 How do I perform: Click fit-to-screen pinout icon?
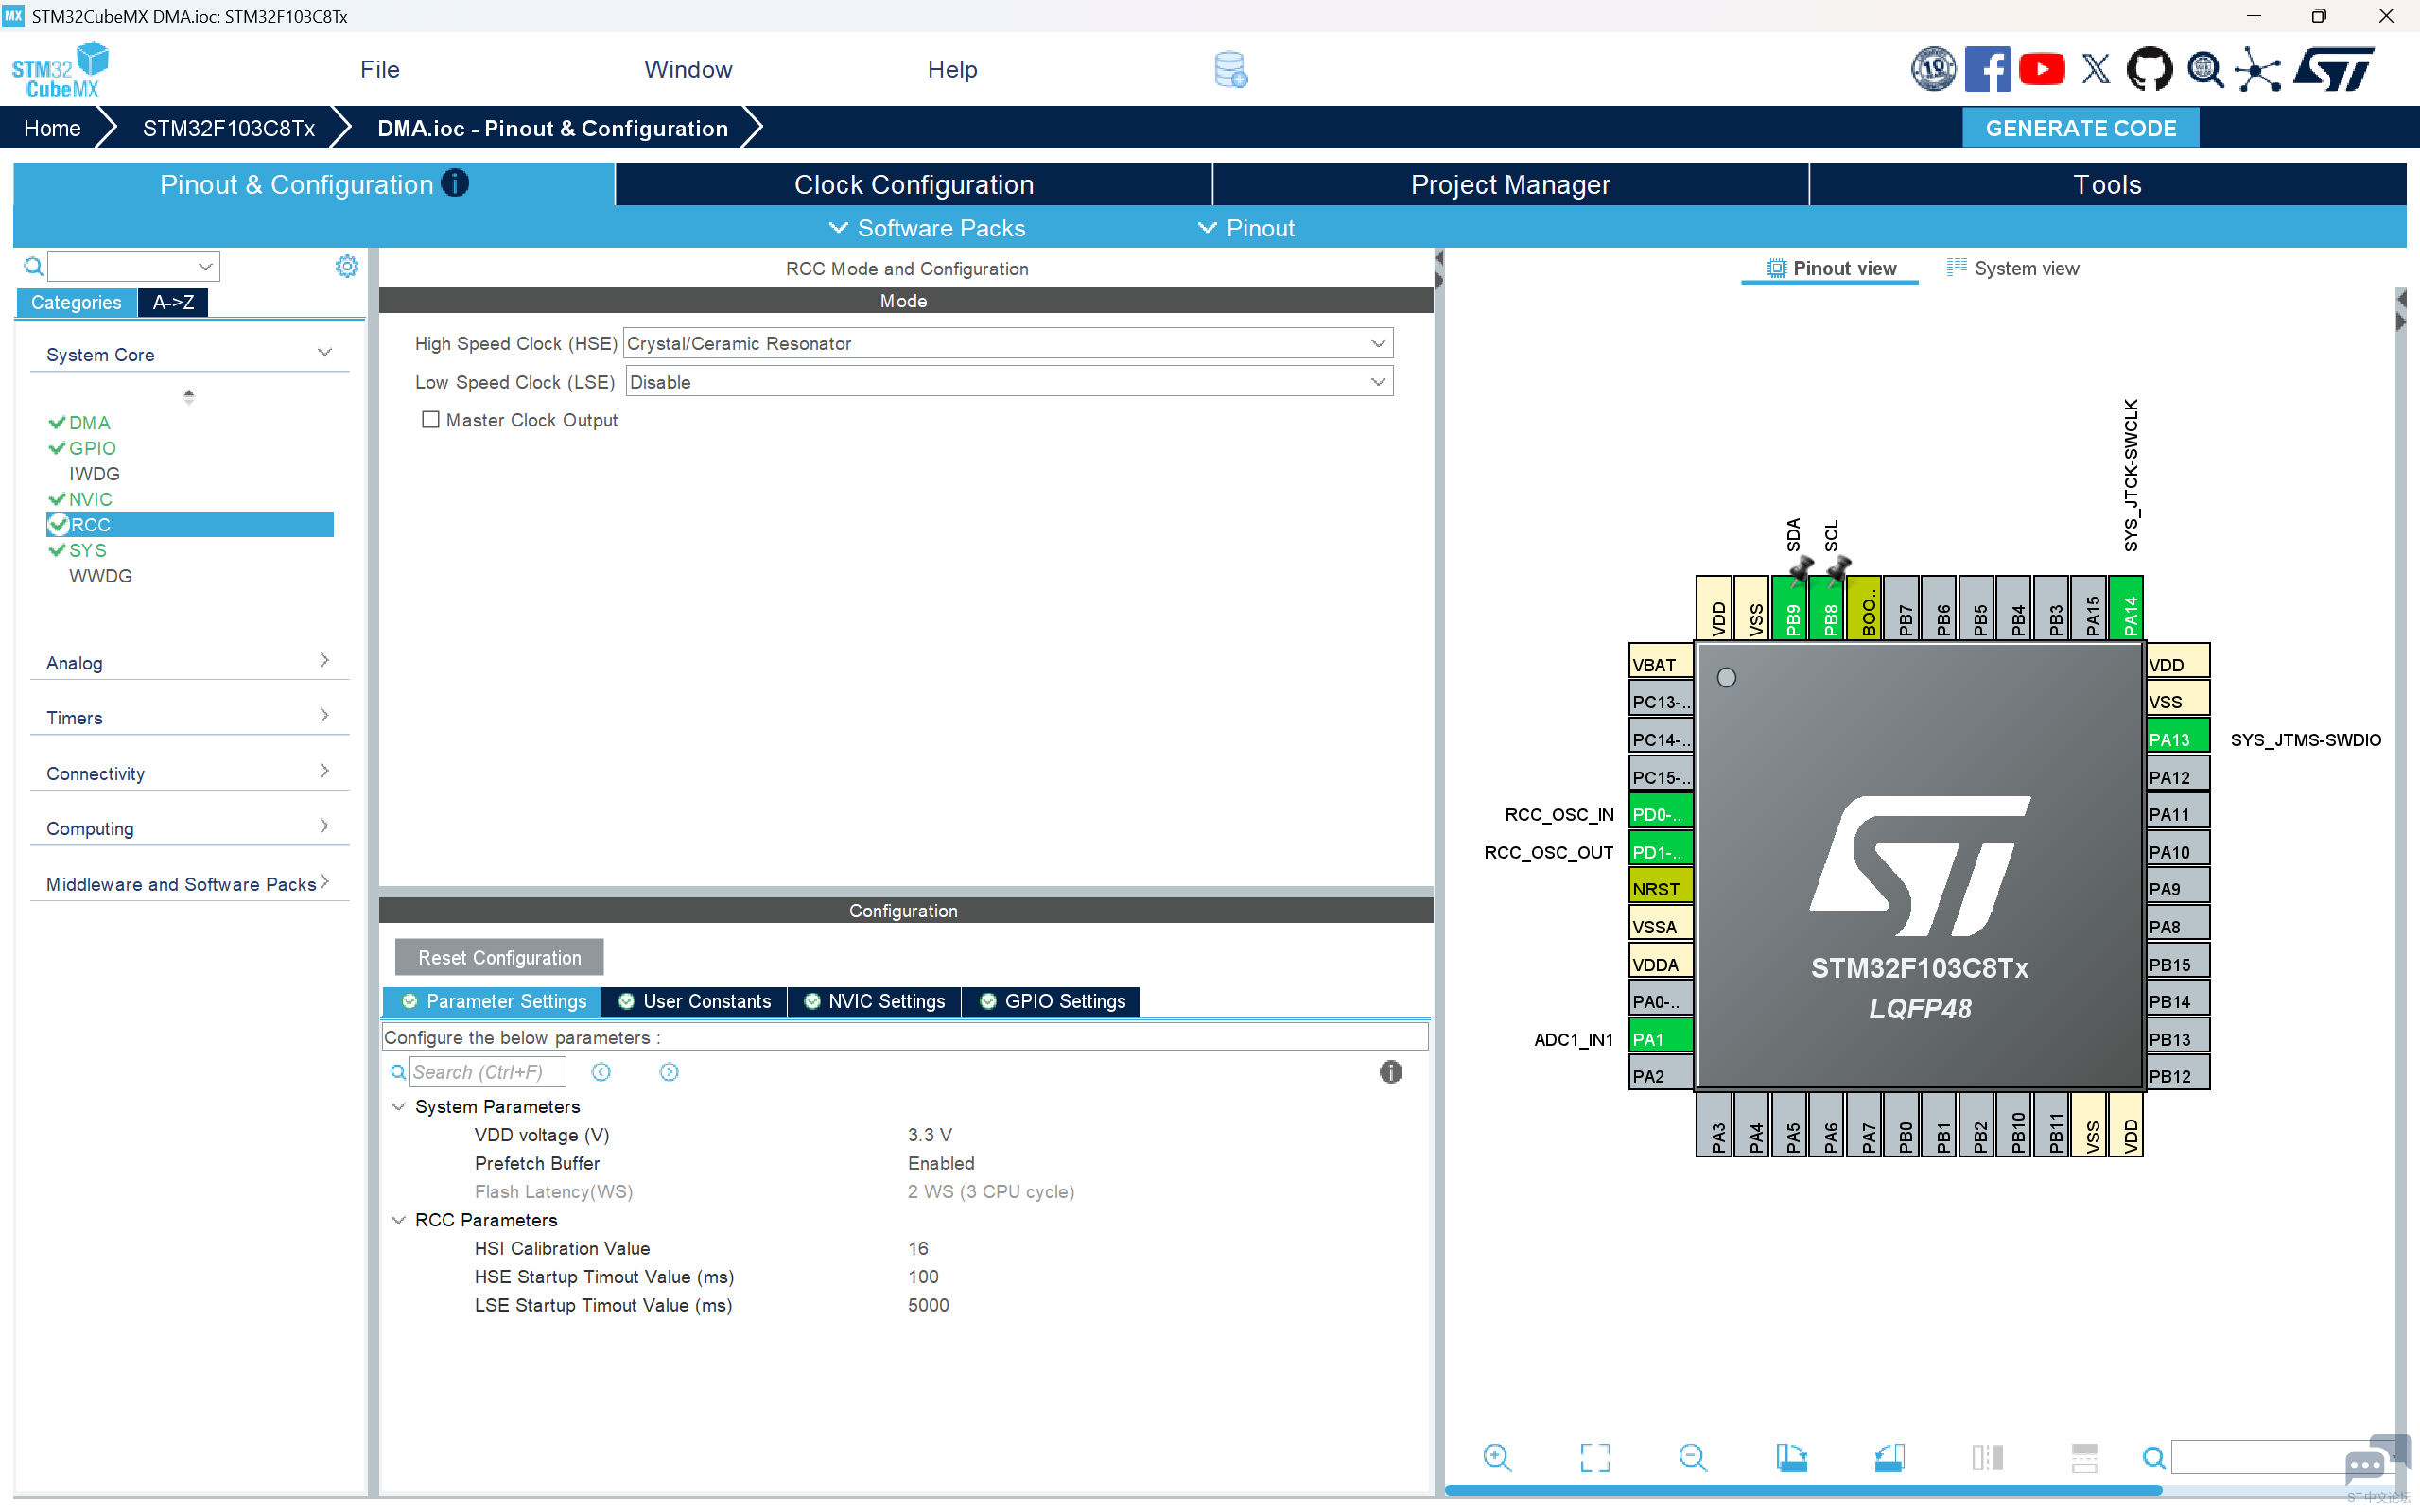(x=1594, y=1457)
